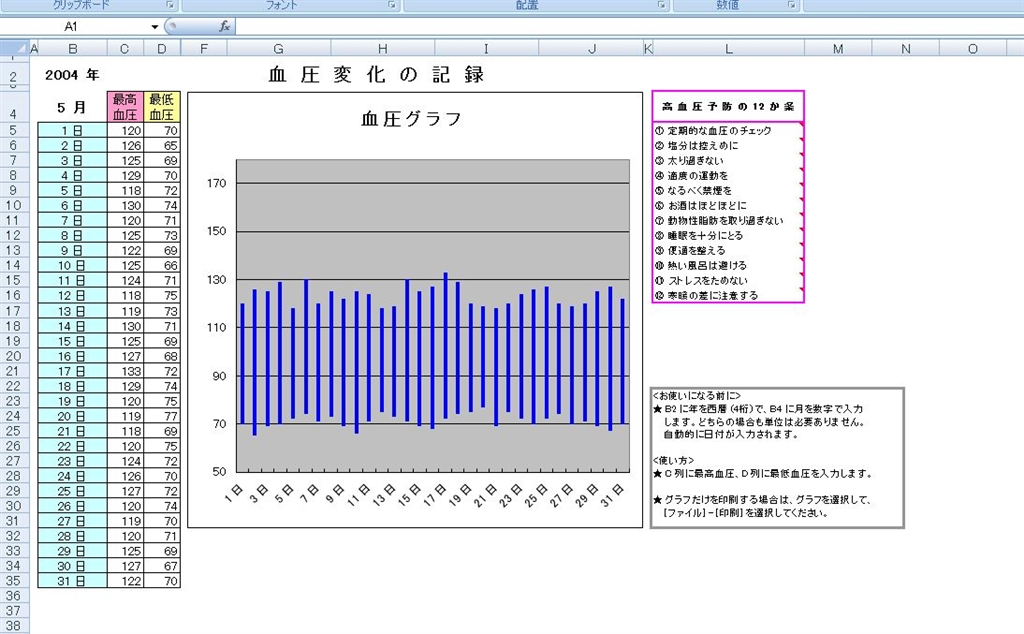1024x634 pixels.
Task: Open the クリップボード group dialog launcher
Action: tap(170, 5)
